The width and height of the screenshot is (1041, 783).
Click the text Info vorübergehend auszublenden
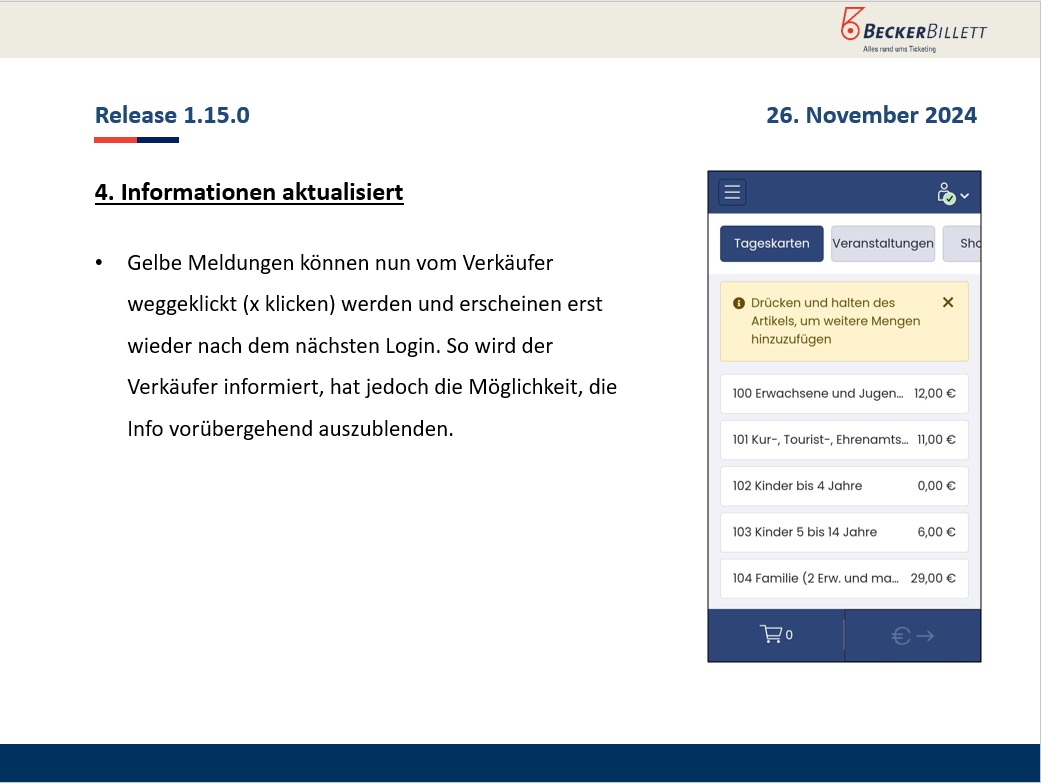point(290,429)
